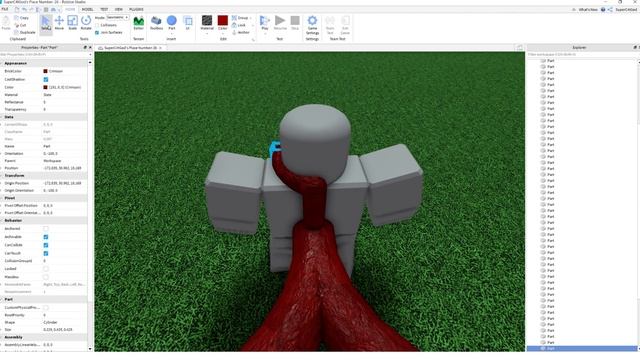Switch to the MODEL ribbon tab
This screenshot has width=640, height=360.
tap(87, 9)
